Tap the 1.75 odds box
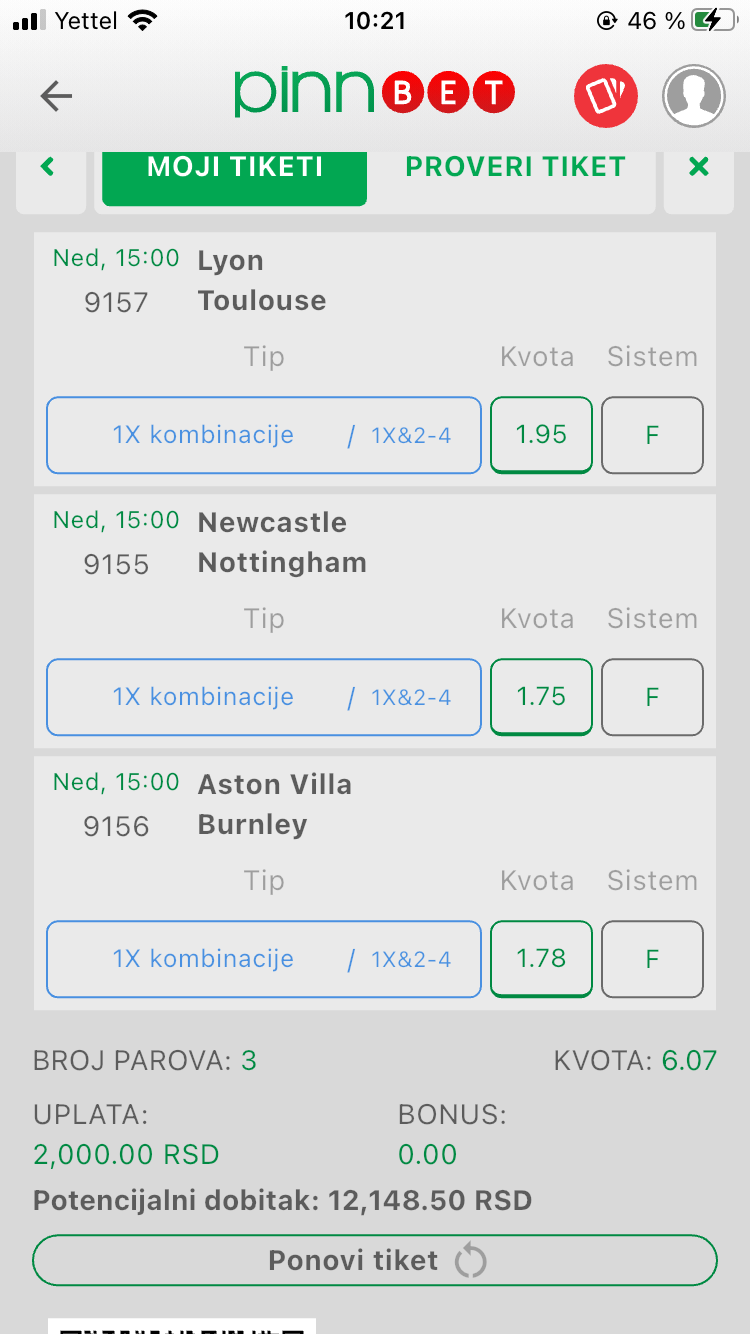The image size is (750, 1334). [541, 697]
